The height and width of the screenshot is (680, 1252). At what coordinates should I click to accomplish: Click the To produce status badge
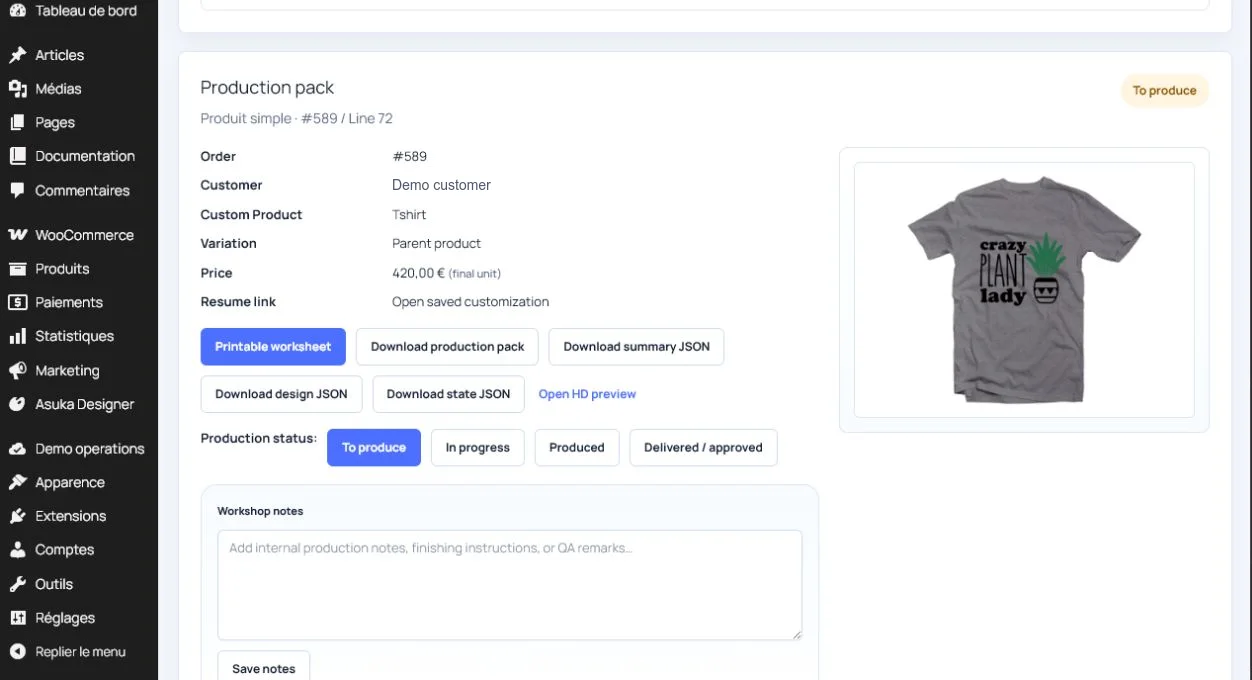coord(1164,90)
